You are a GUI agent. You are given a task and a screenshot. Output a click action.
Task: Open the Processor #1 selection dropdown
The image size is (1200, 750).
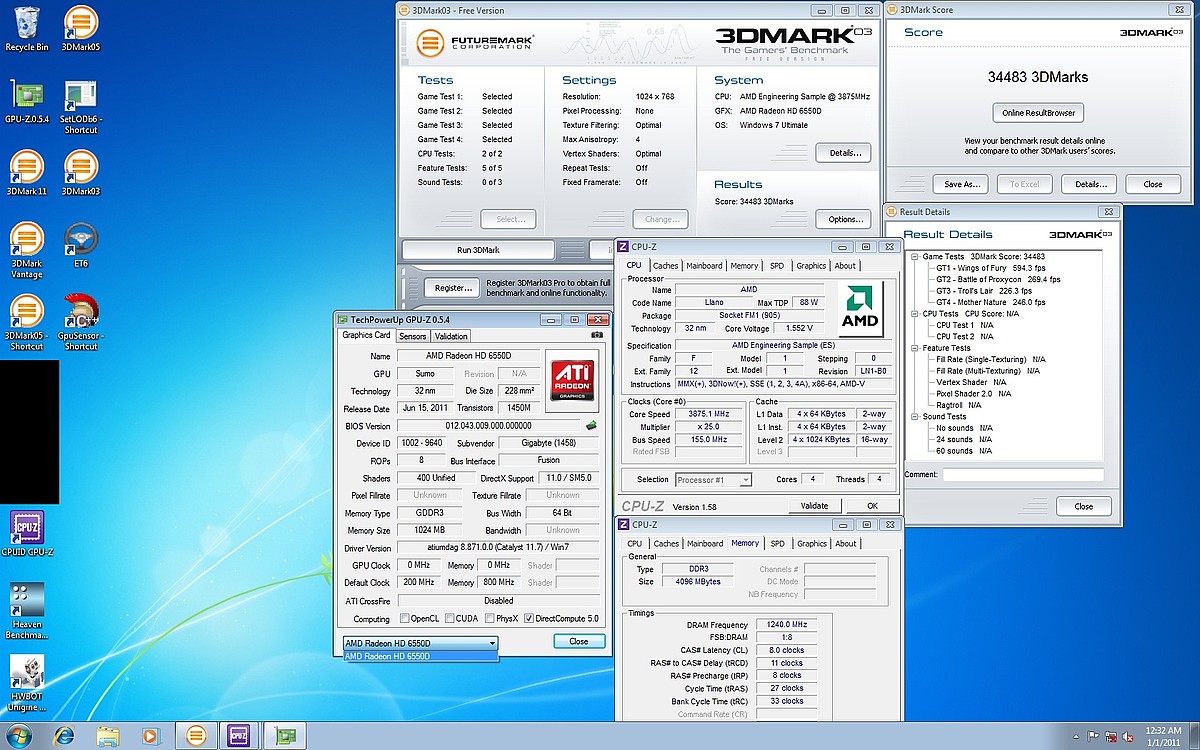pos(713,480)
